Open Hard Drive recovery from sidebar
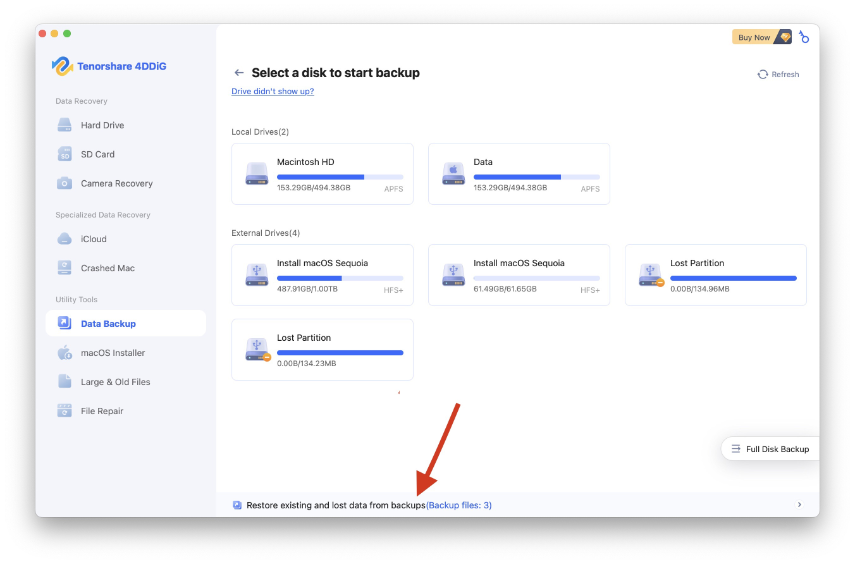The width and height of the screenshot is (855, 564). pos(126,125)
